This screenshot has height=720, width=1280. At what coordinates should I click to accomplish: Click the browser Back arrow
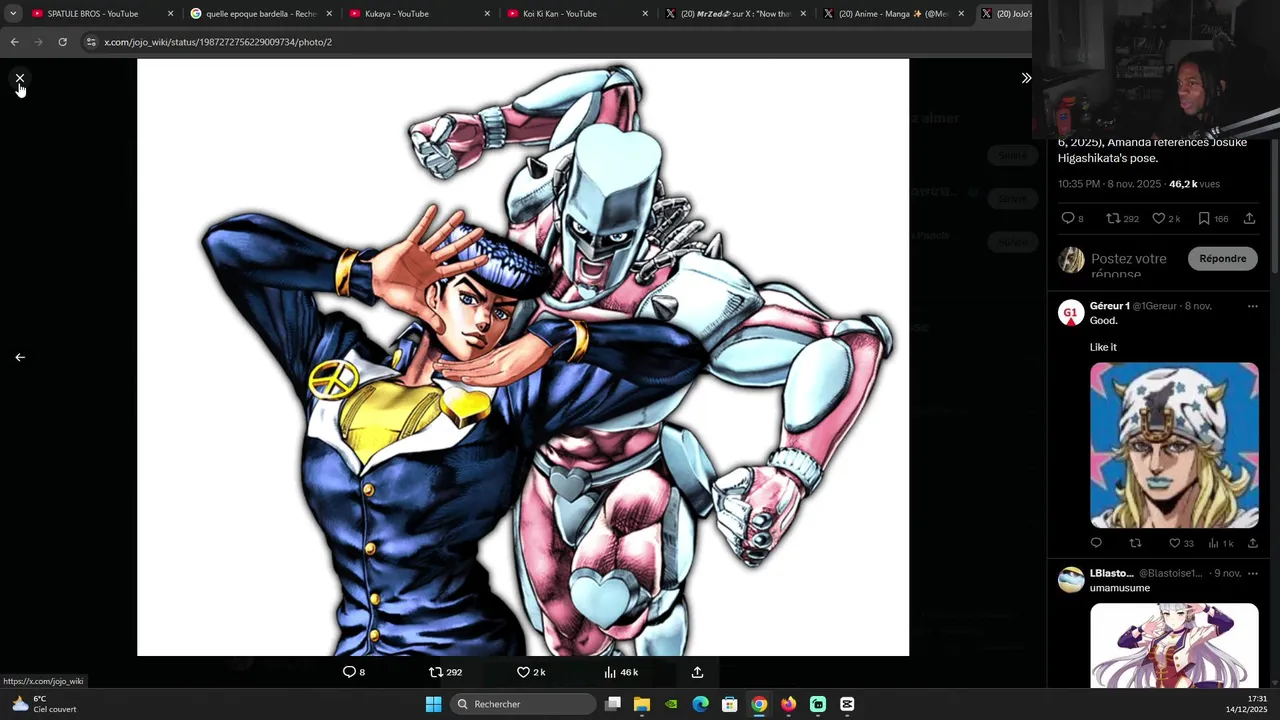(14, 42)
